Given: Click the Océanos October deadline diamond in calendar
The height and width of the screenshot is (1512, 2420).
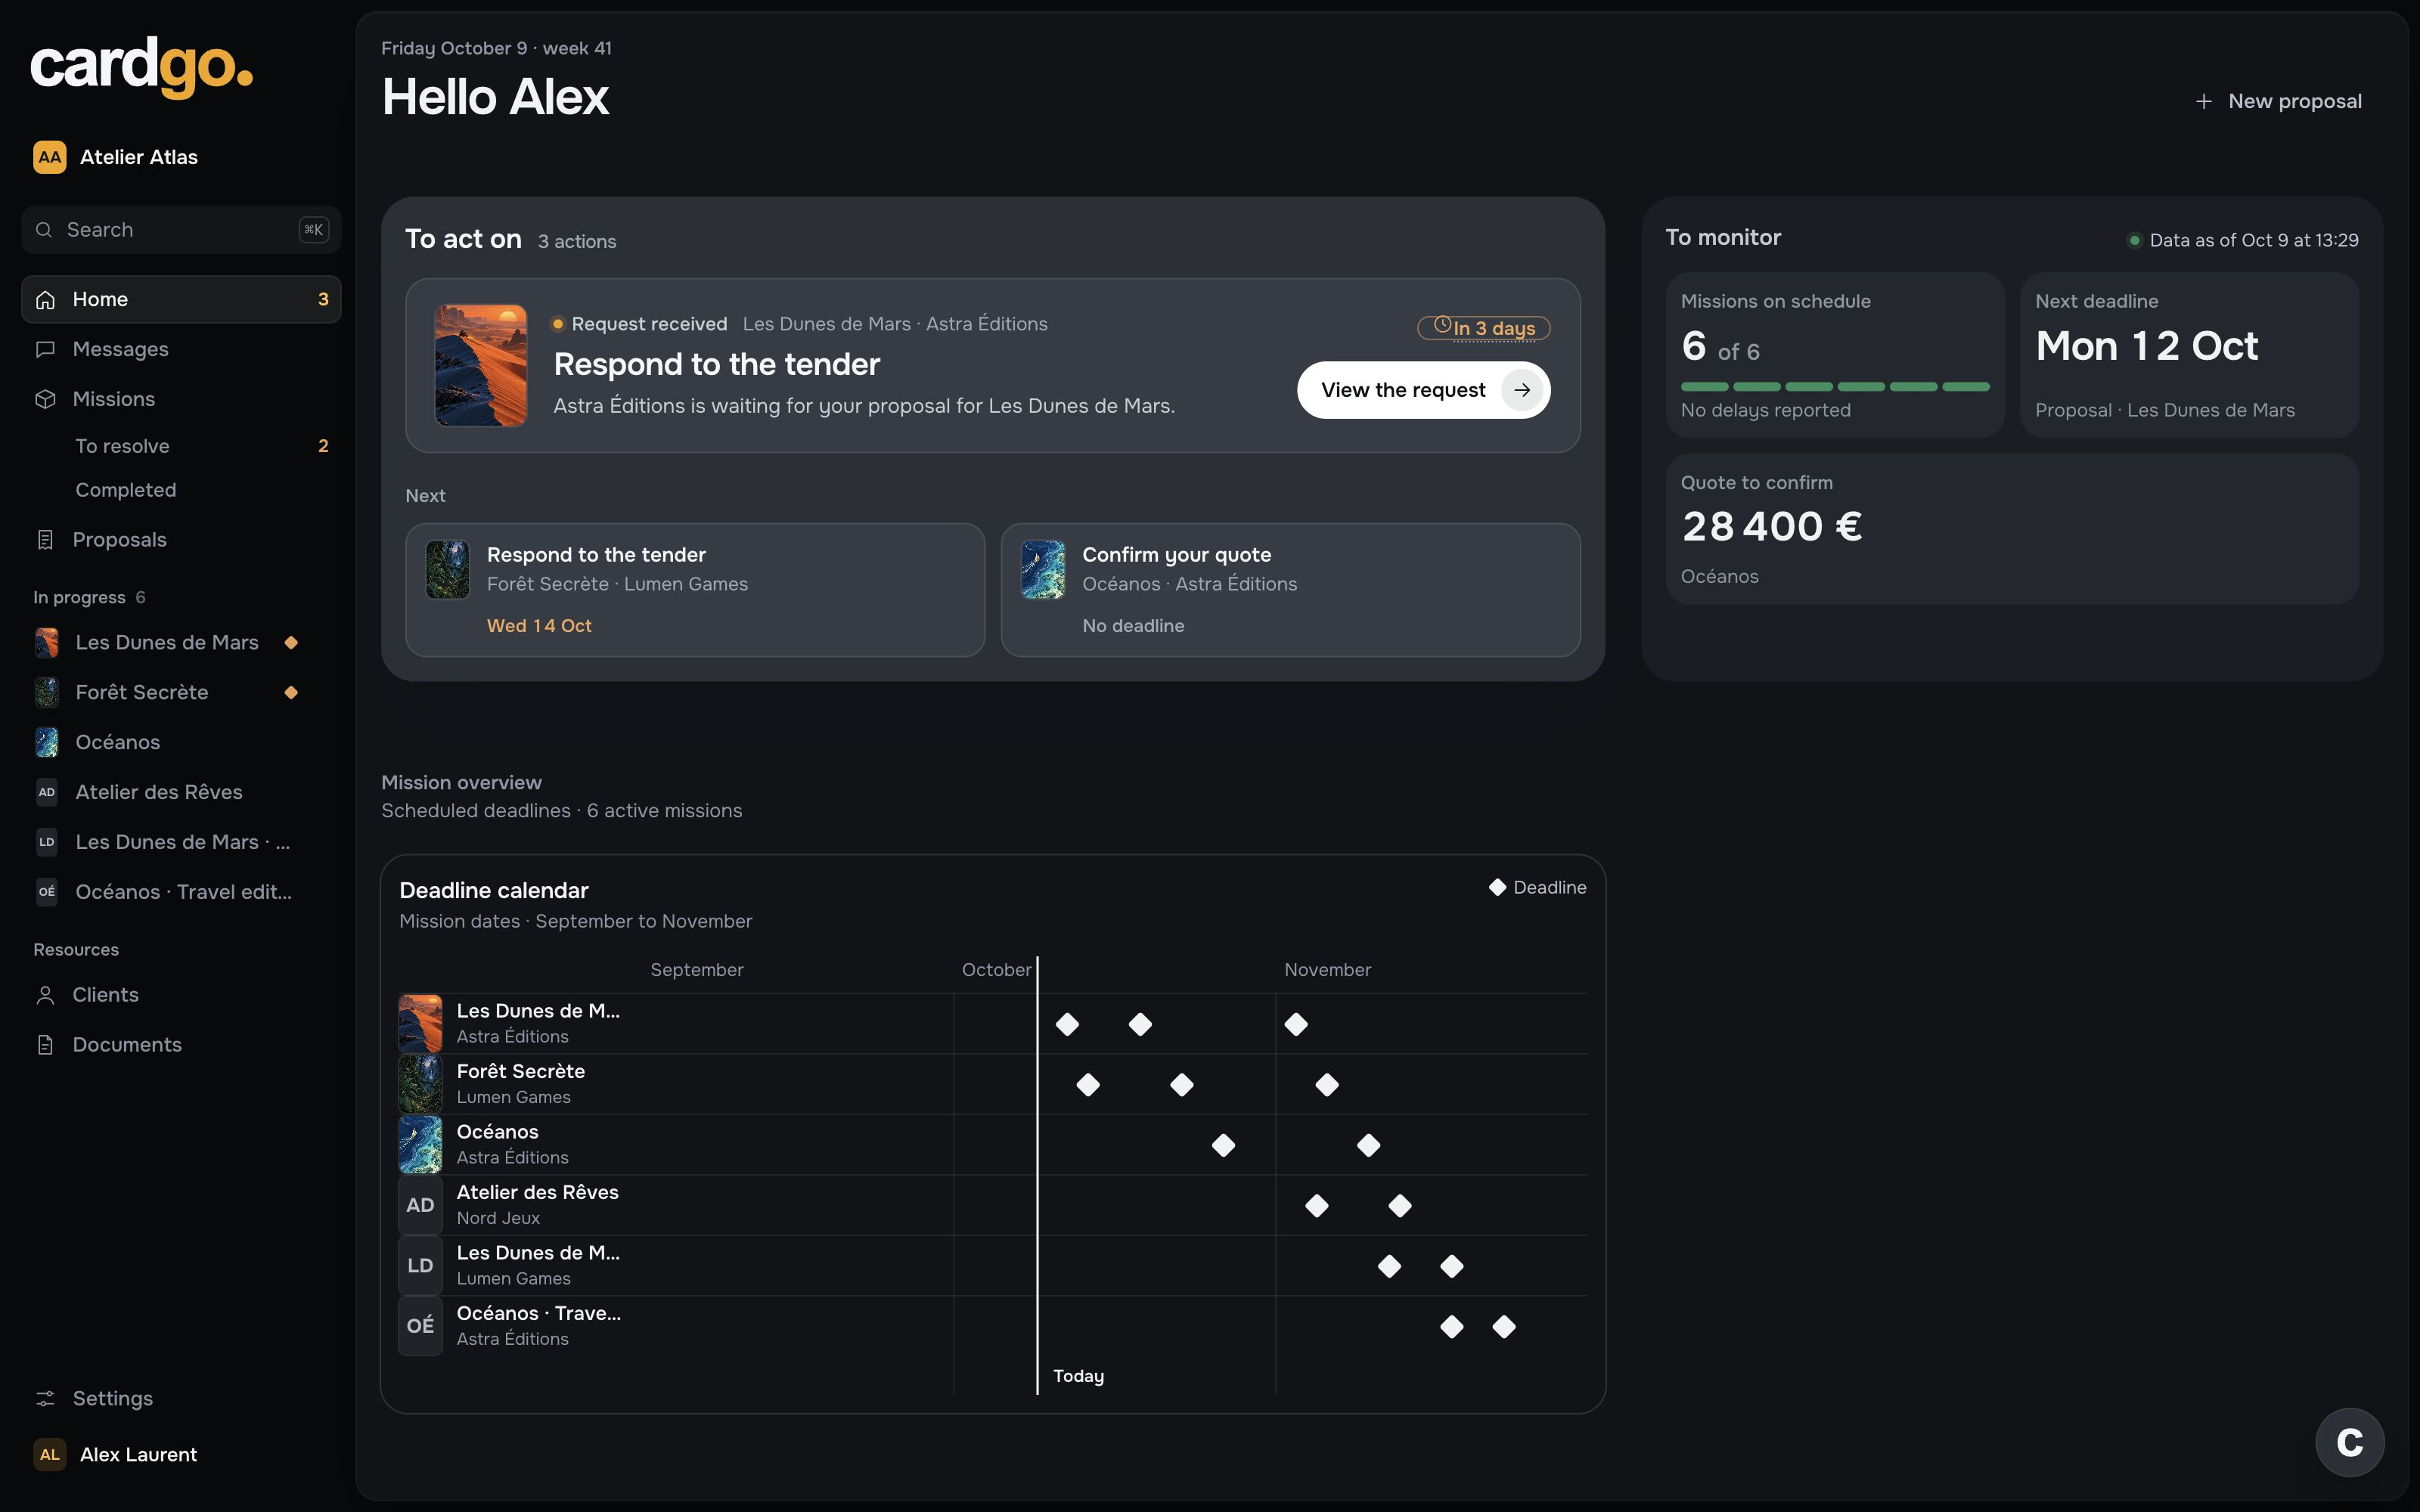Looking at the screenshot, I should point(1223,1145).
